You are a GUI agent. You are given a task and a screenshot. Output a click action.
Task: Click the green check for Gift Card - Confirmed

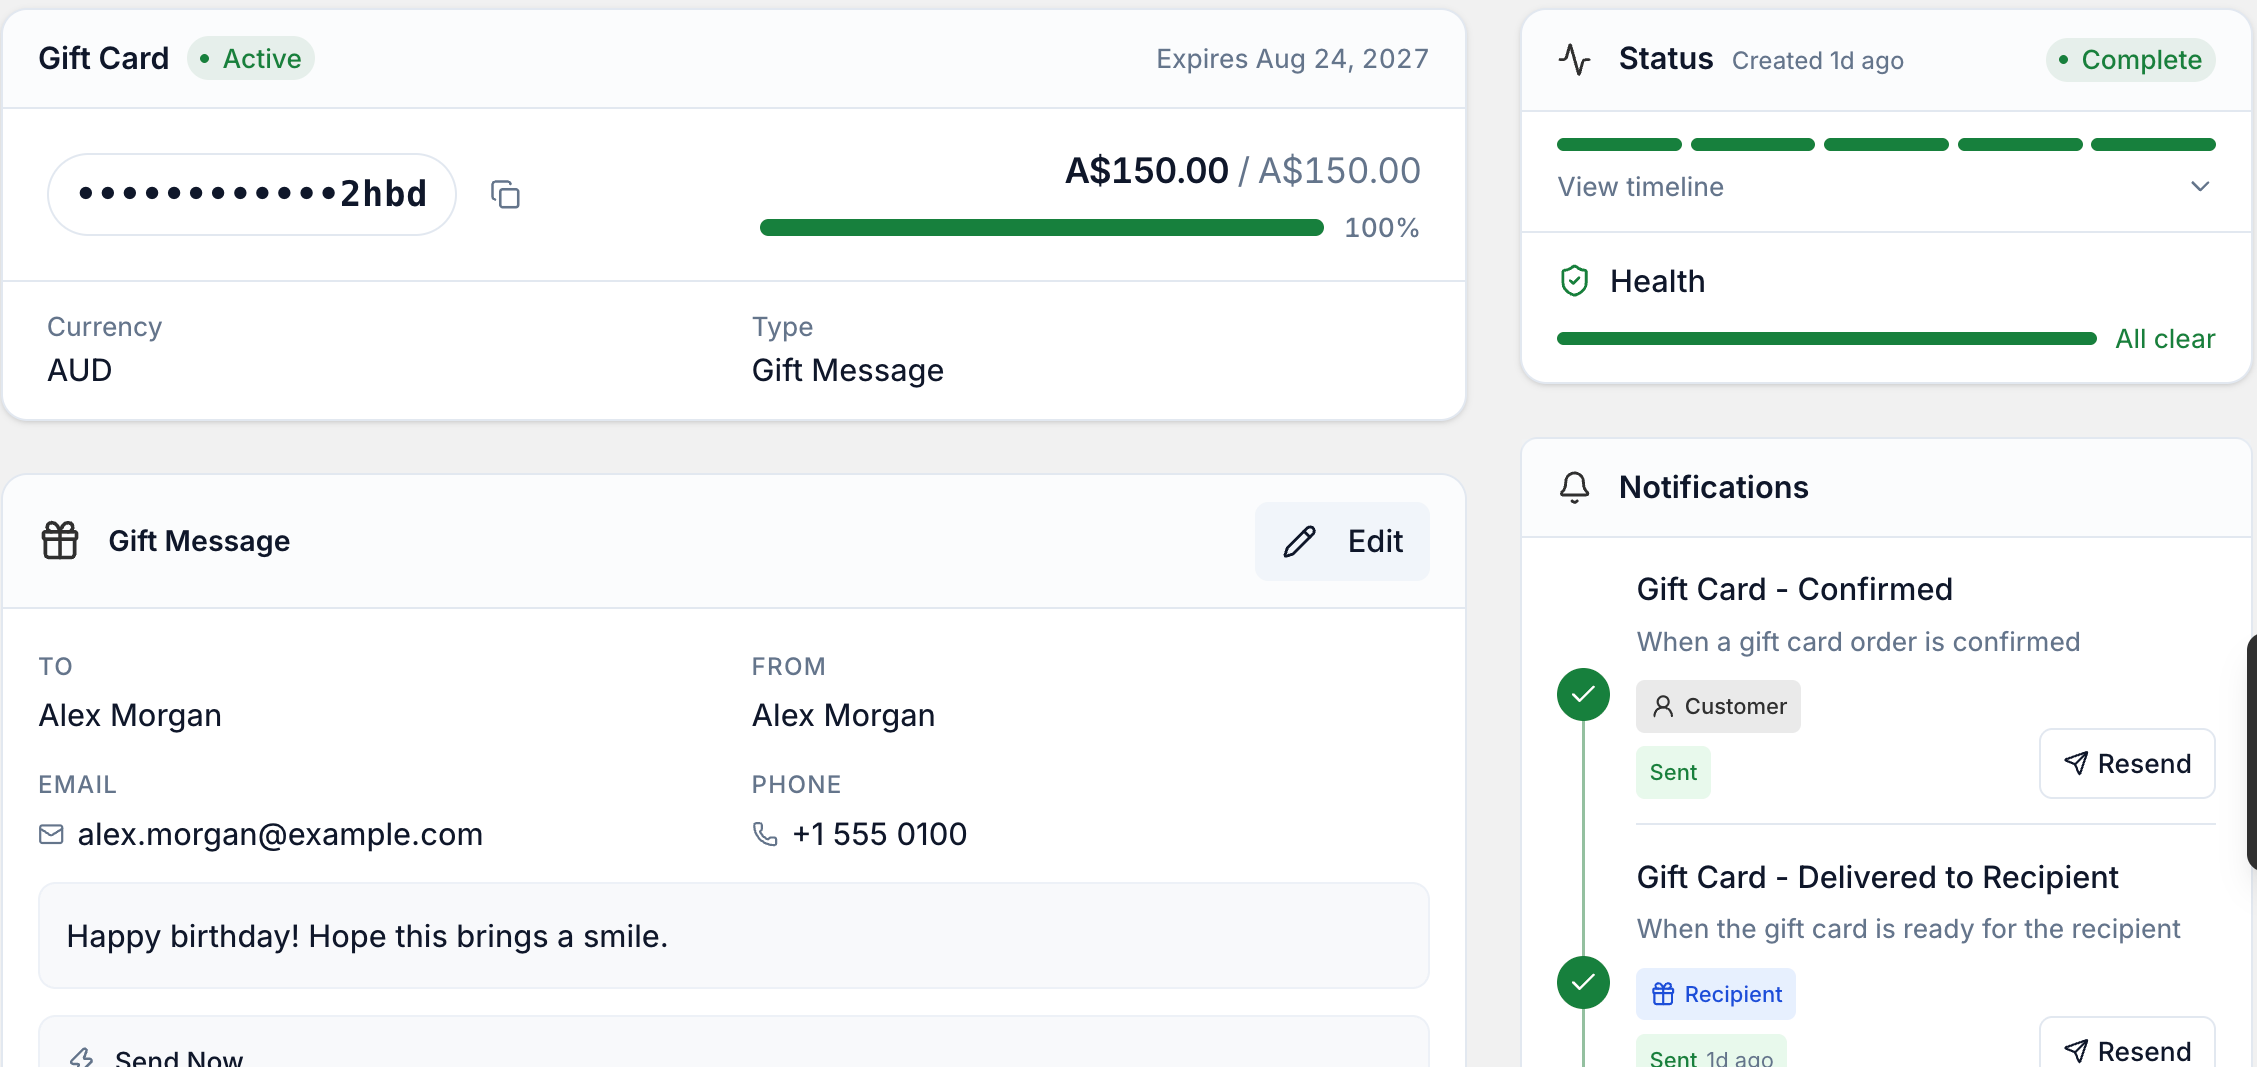pos(1583,694)
